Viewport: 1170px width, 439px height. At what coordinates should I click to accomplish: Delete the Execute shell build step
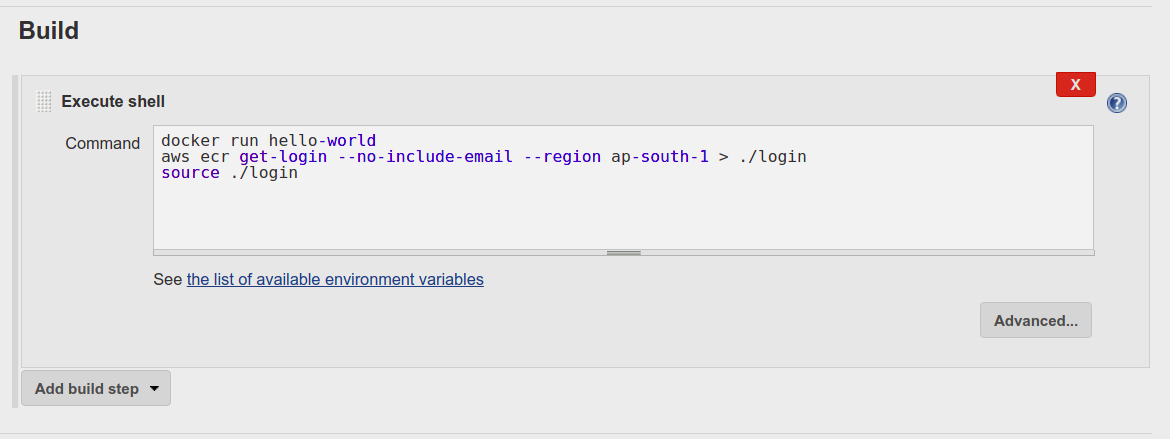click(1075, 85)
